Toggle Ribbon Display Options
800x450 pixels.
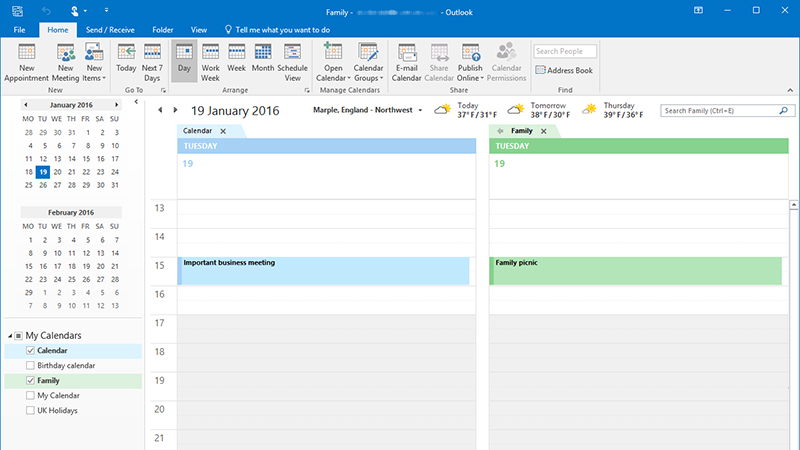[698, 10]
